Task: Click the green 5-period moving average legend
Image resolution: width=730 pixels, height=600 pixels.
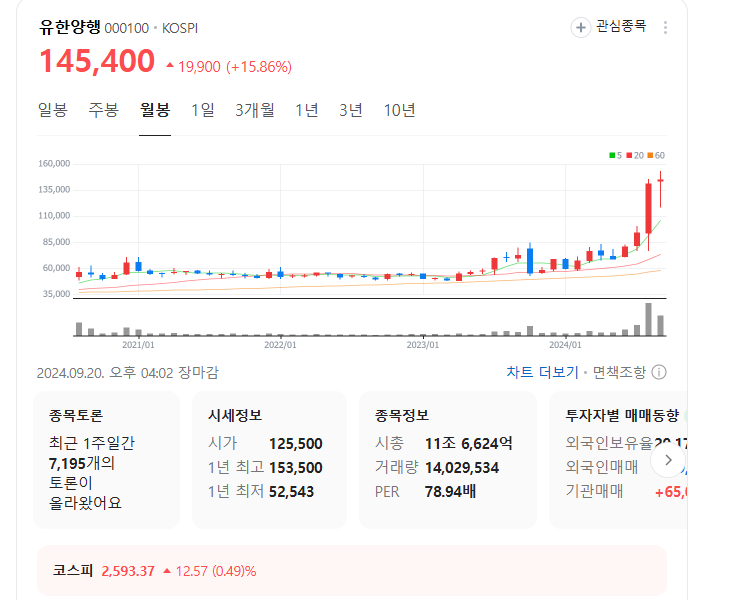Action: [x=615, y=155]
